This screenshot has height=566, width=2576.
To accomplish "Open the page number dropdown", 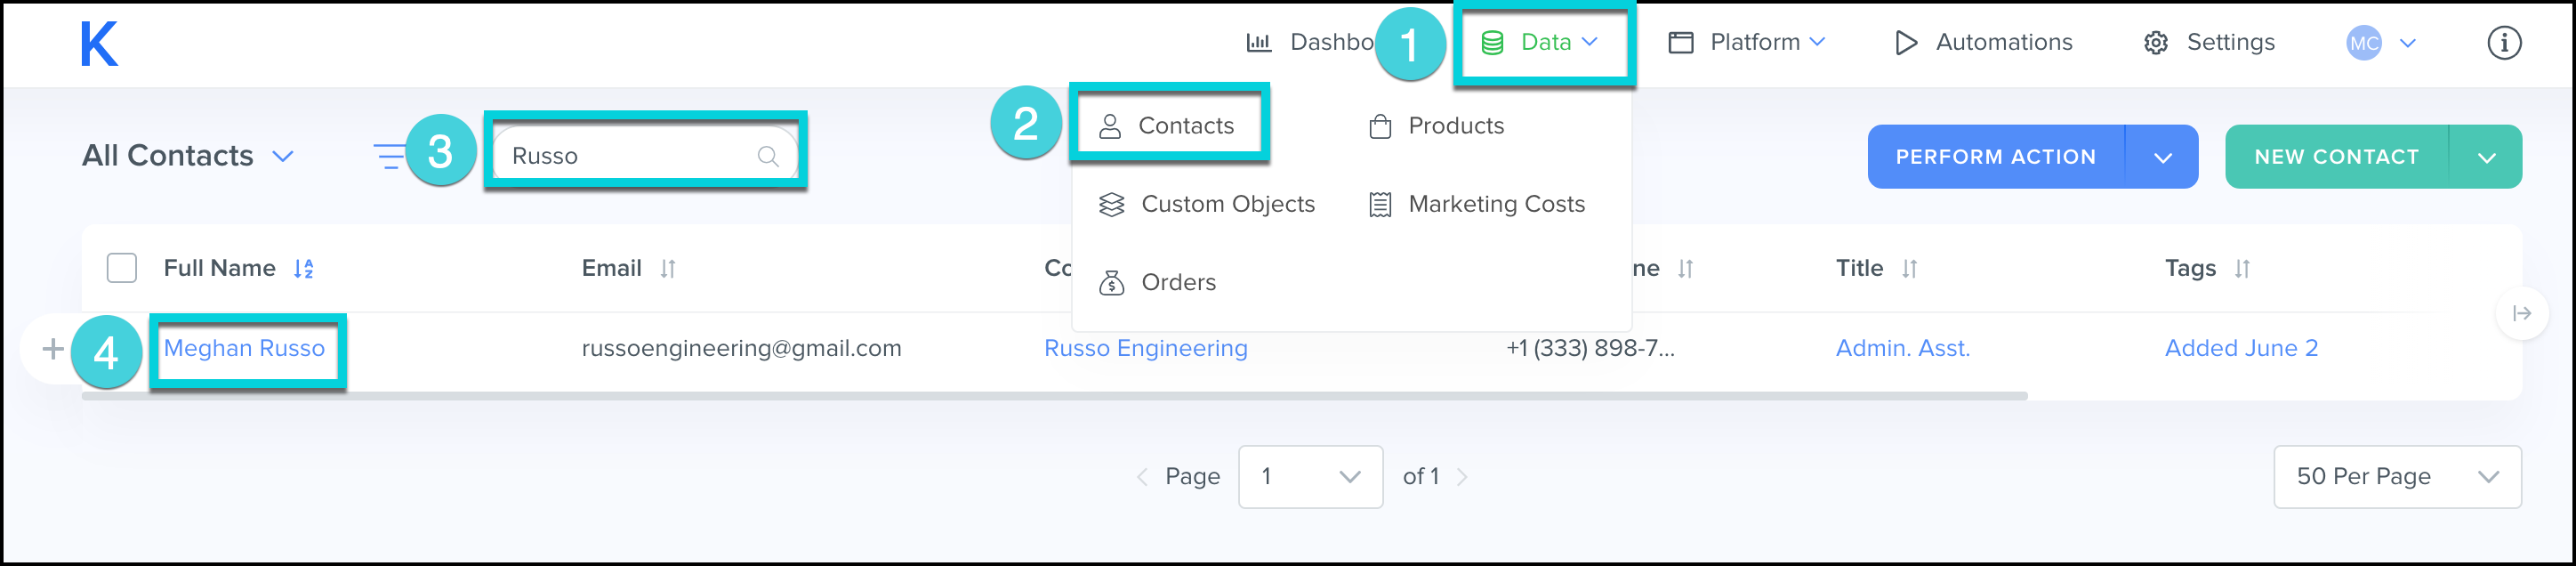I will pos(1310,477).
